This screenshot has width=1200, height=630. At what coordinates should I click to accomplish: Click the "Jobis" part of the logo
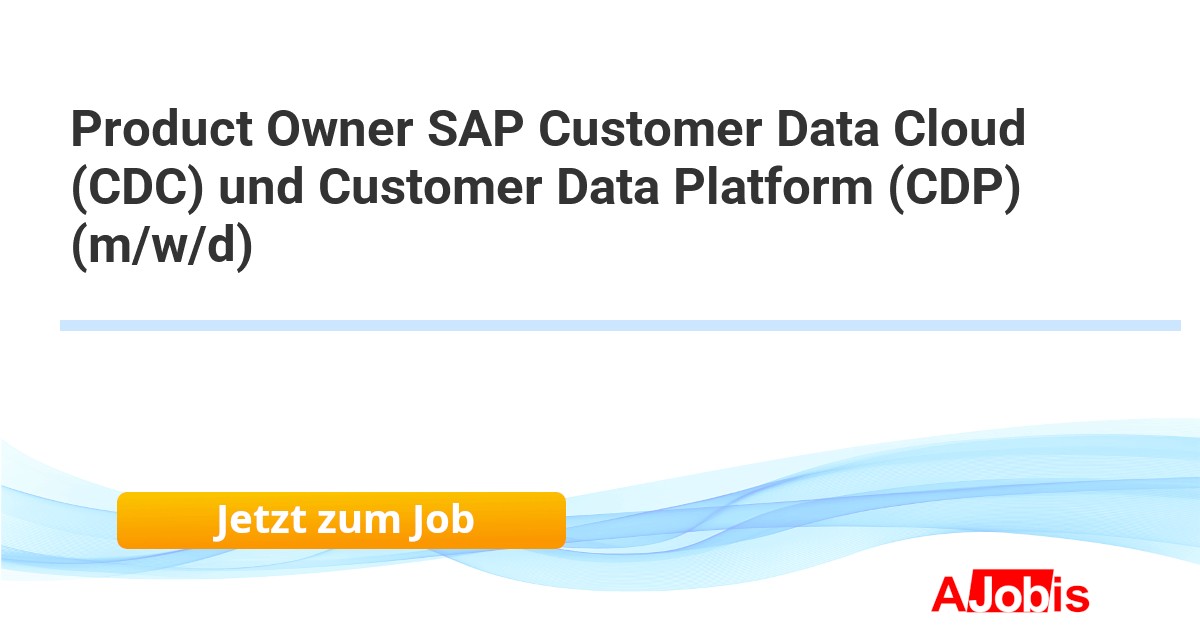(x=1030, y=595)
